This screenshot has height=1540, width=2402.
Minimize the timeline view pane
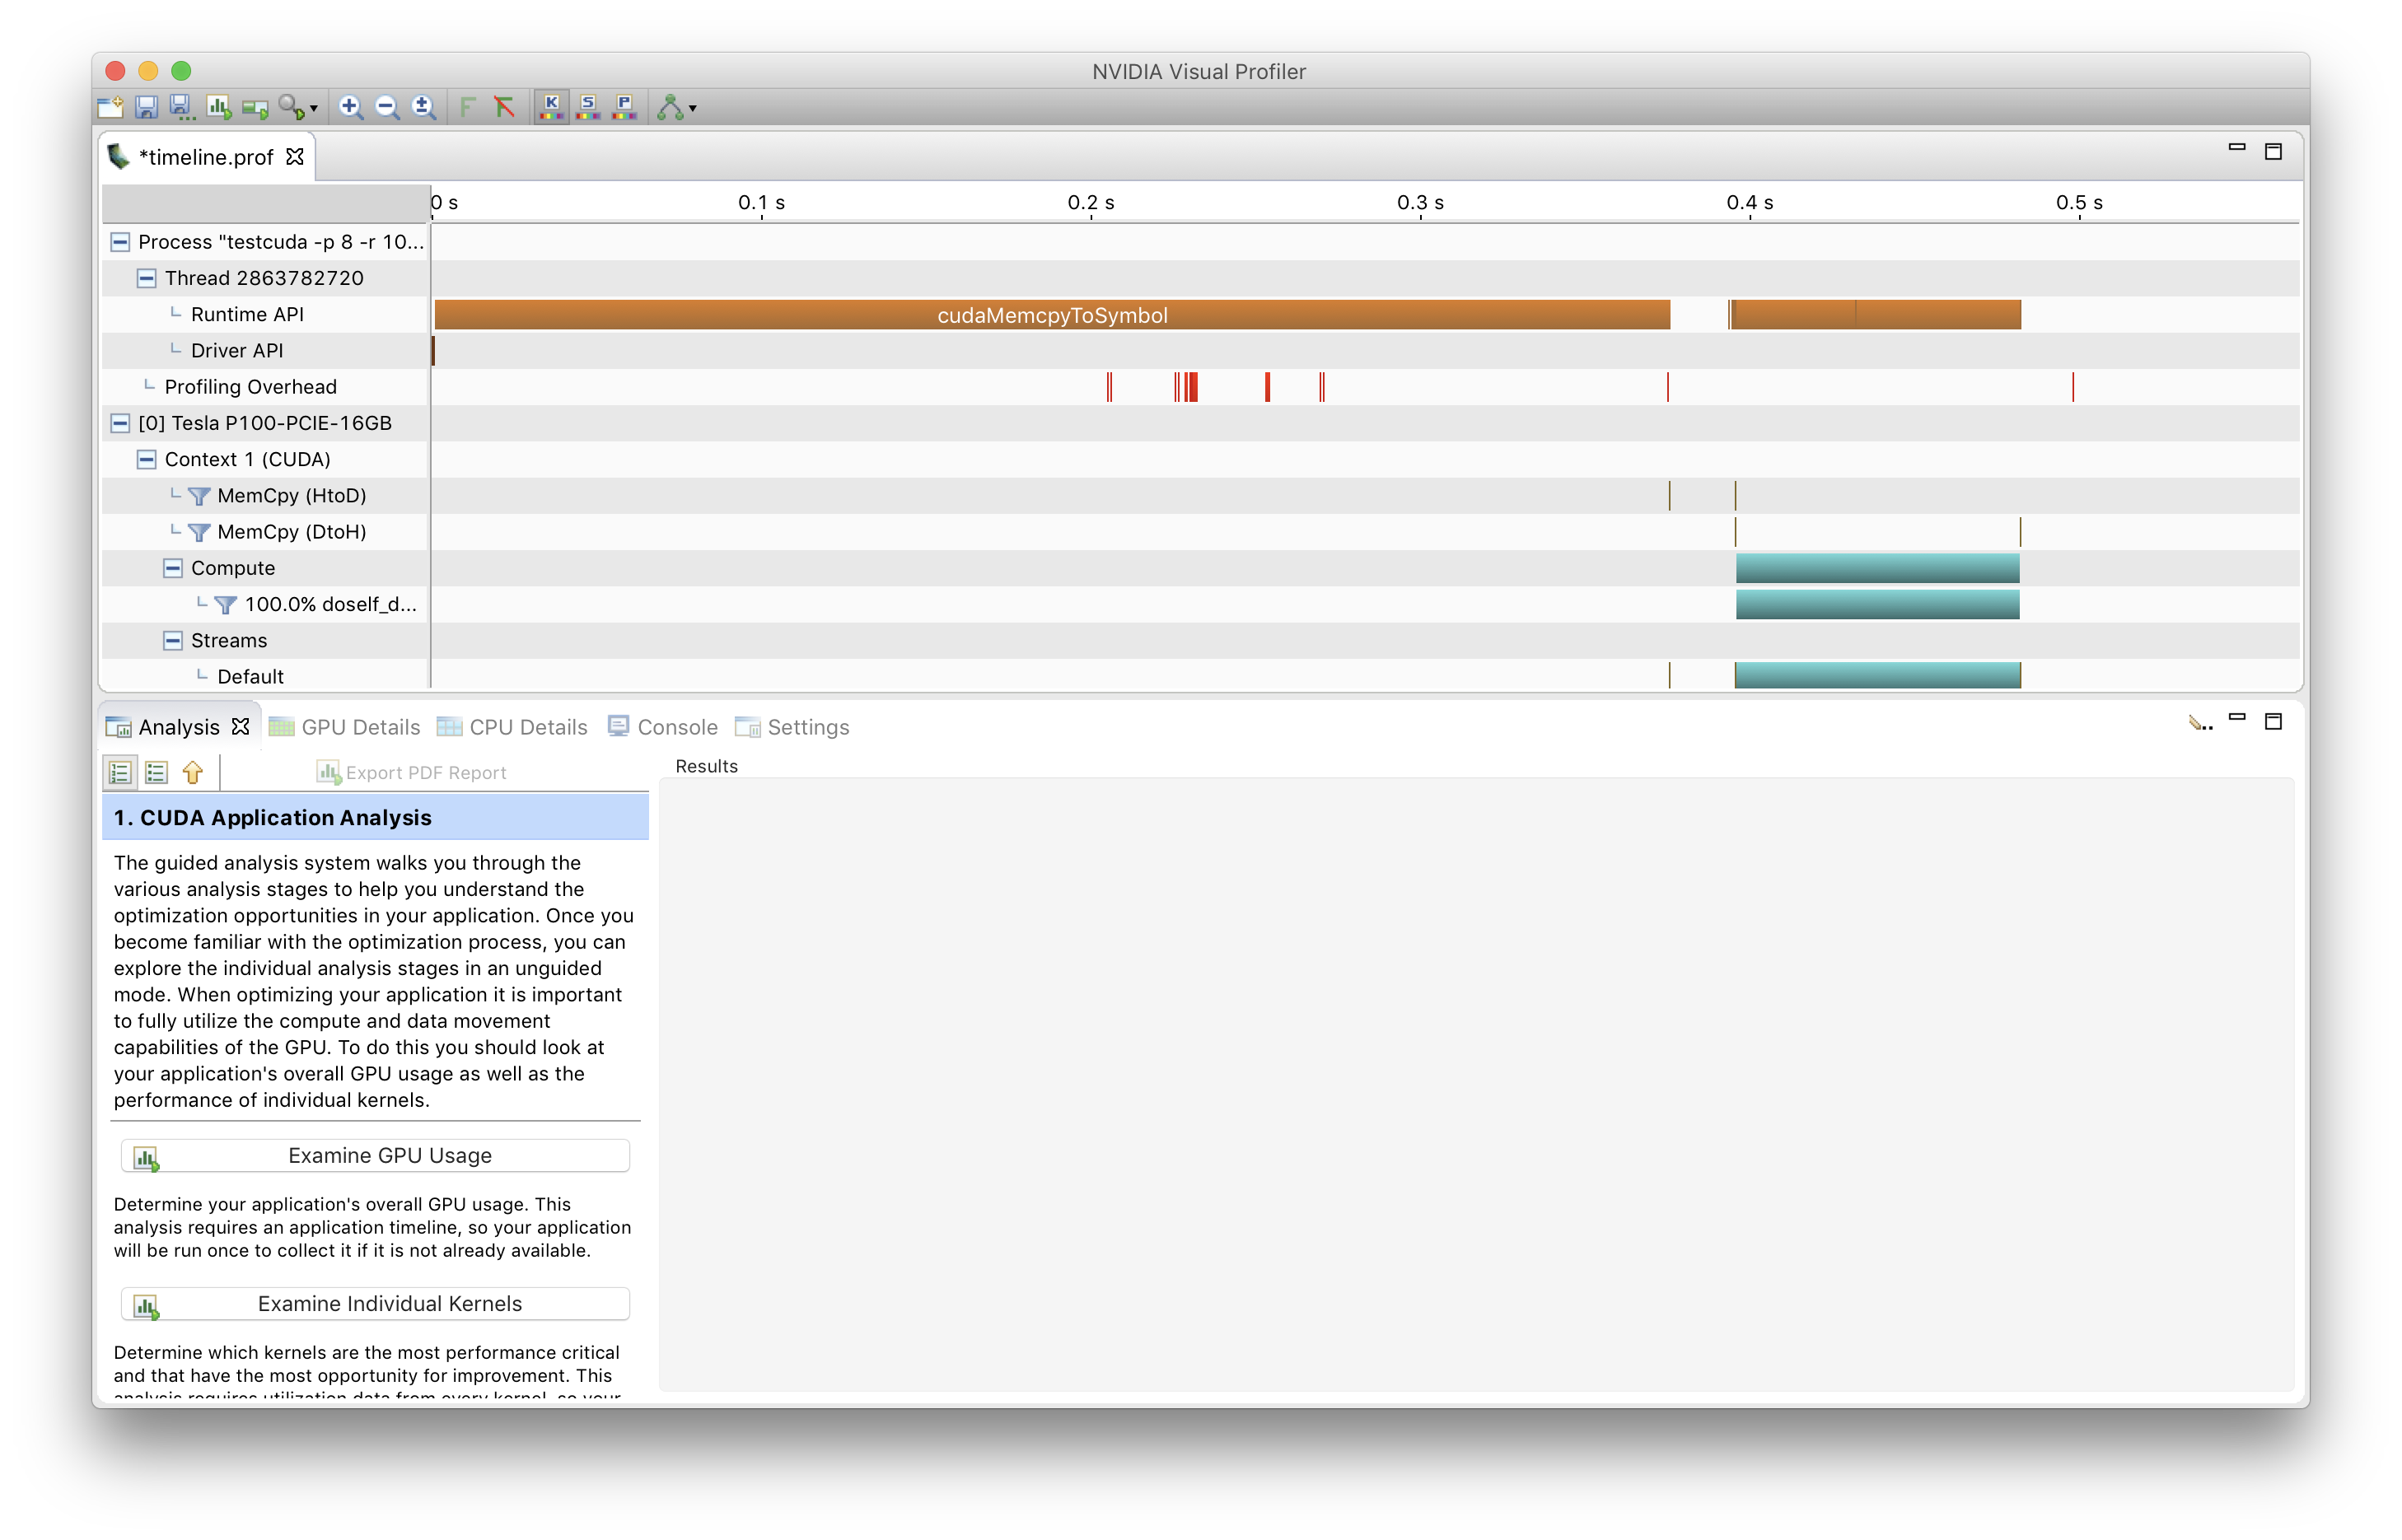pyautogui.click(x=2237, y=148)
